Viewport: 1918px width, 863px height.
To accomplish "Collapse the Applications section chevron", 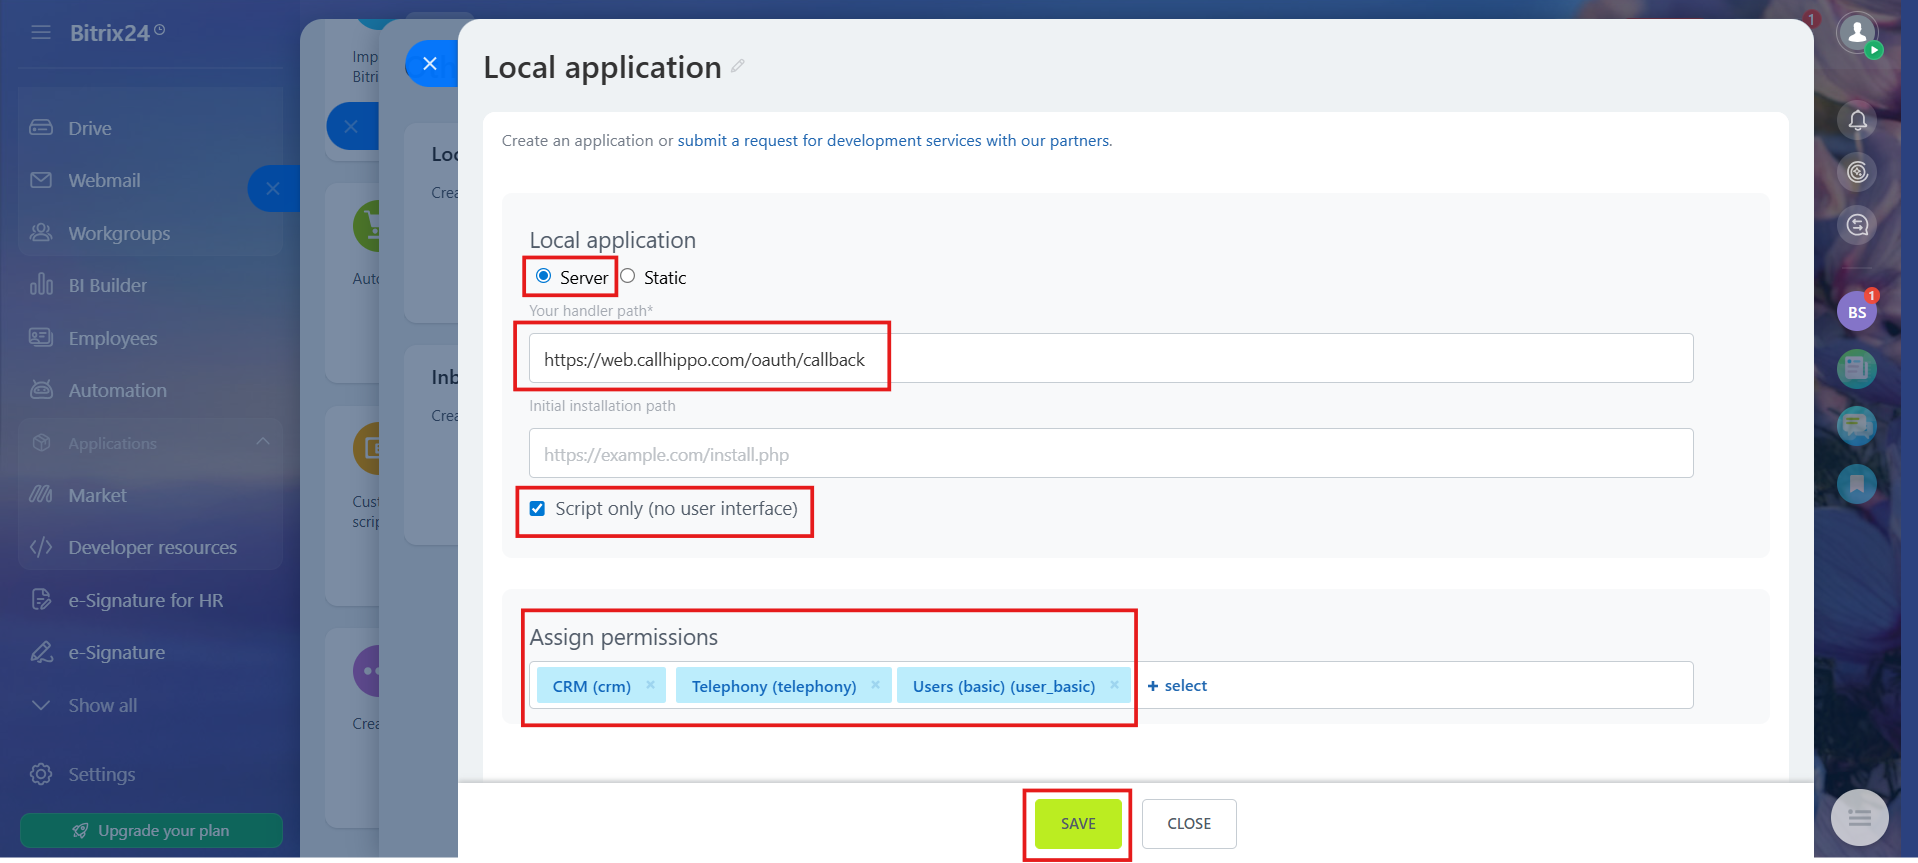I will click(x=262, y=442).
